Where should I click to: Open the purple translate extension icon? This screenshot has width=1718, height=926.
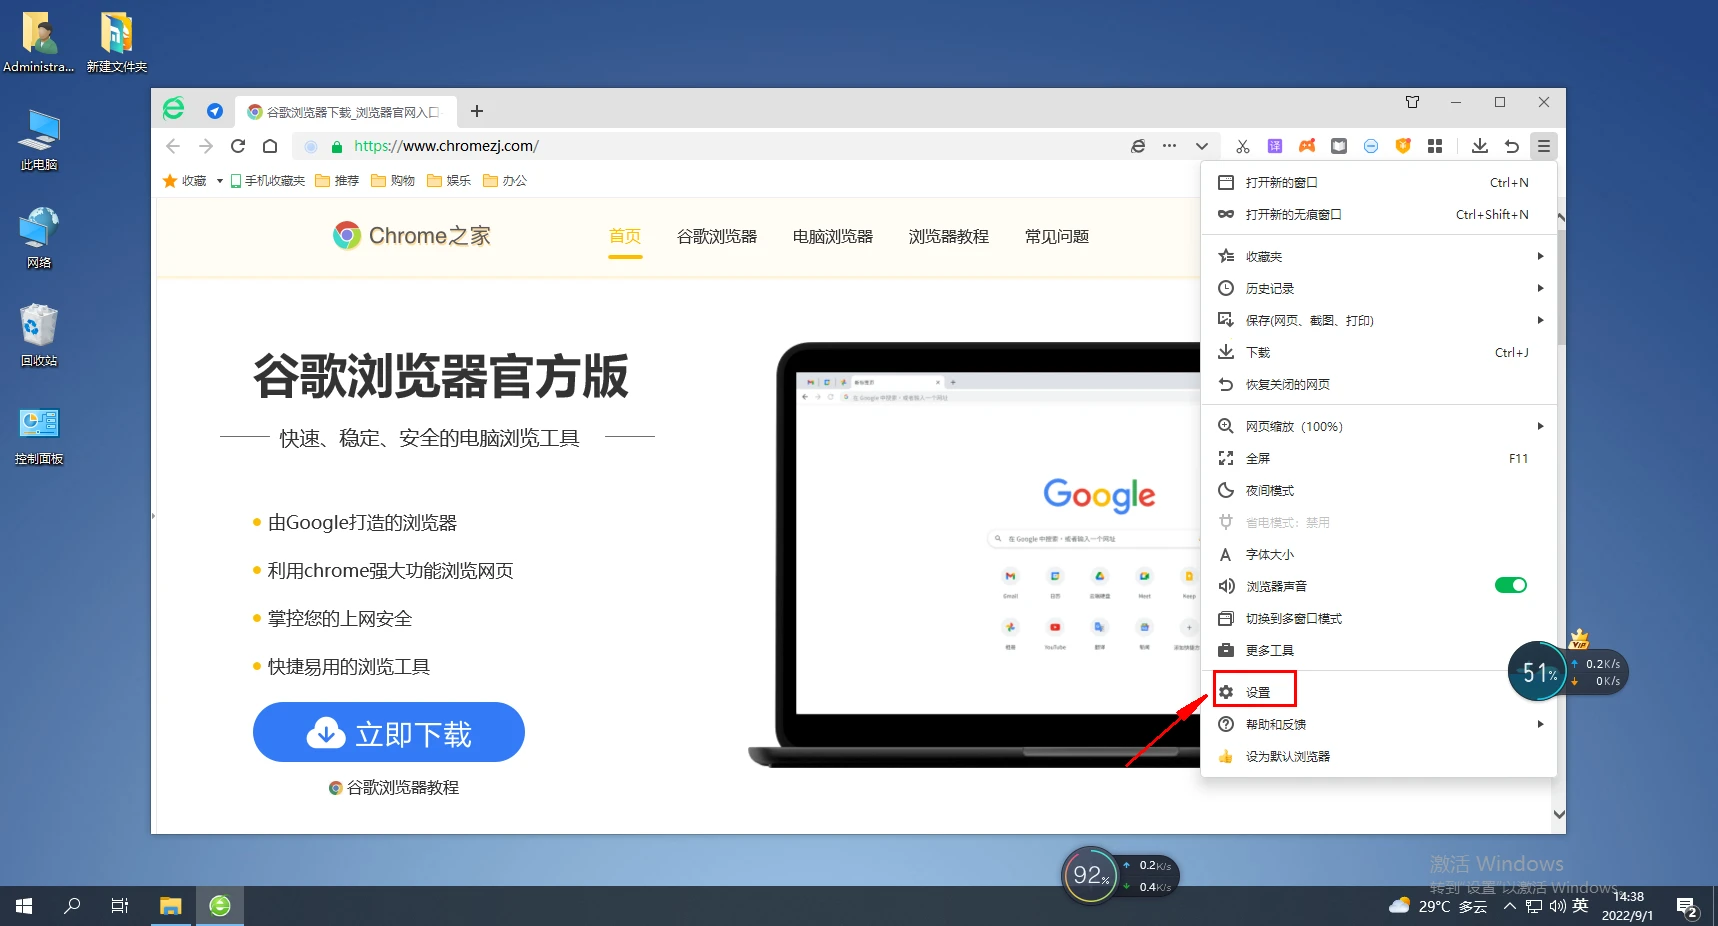tap(1275, 146)
